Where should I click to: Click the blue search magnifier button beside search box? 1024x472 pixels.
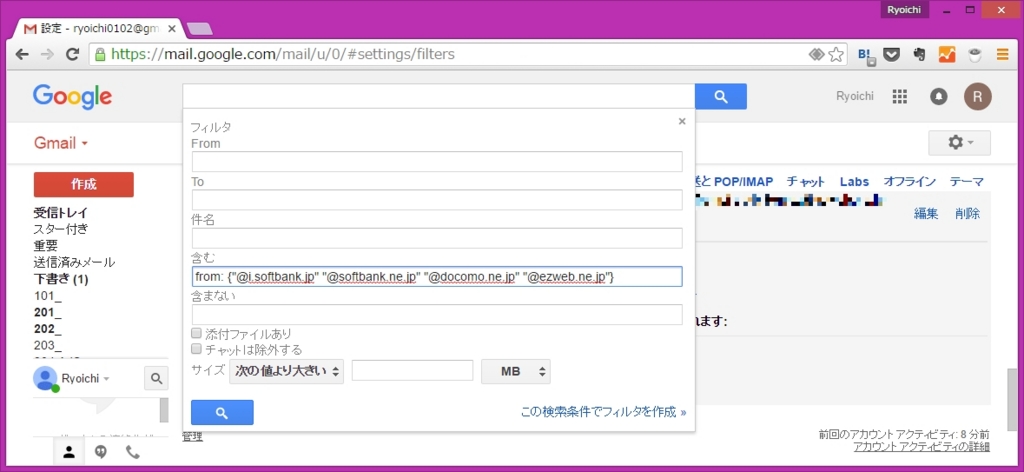[721, 97]
